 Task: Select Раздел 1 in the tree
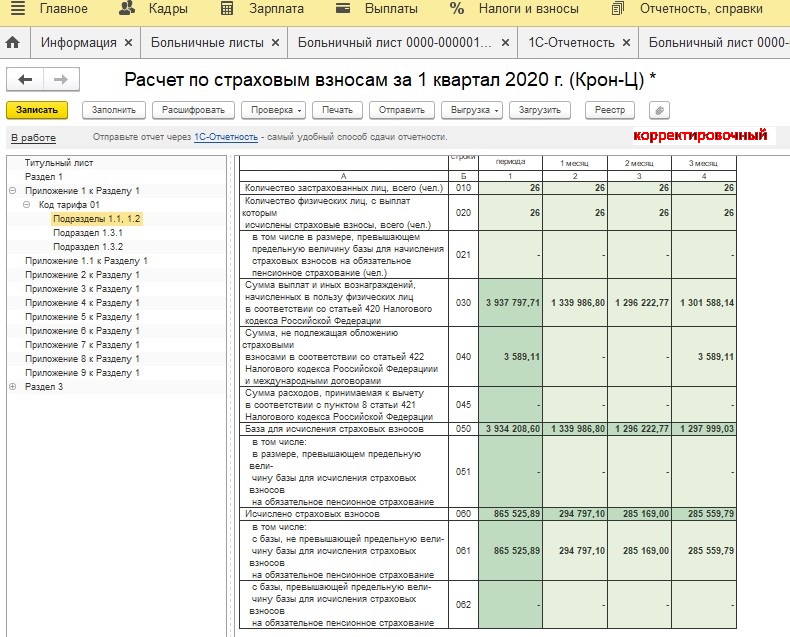[x=44, y=177]
